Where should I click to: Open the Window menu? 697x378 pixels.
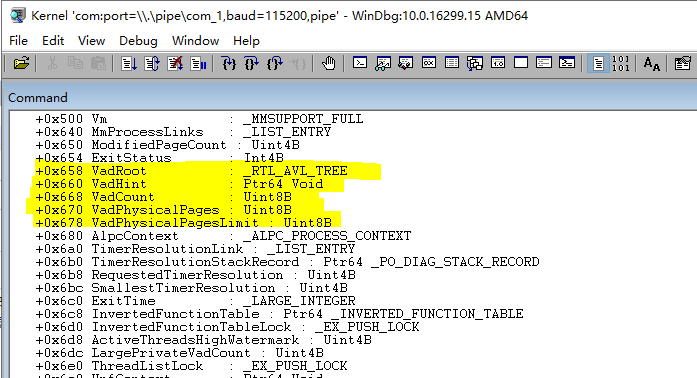click(x=196, y=41)
